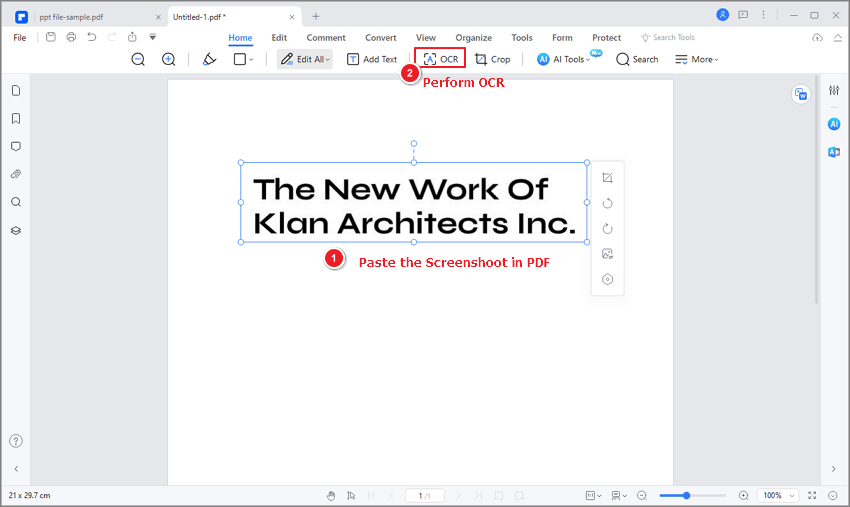The width and height of the screenshot is (850, 507).
Task: Select the Untitled-1.pdf document tab
Action: point(234,17)
